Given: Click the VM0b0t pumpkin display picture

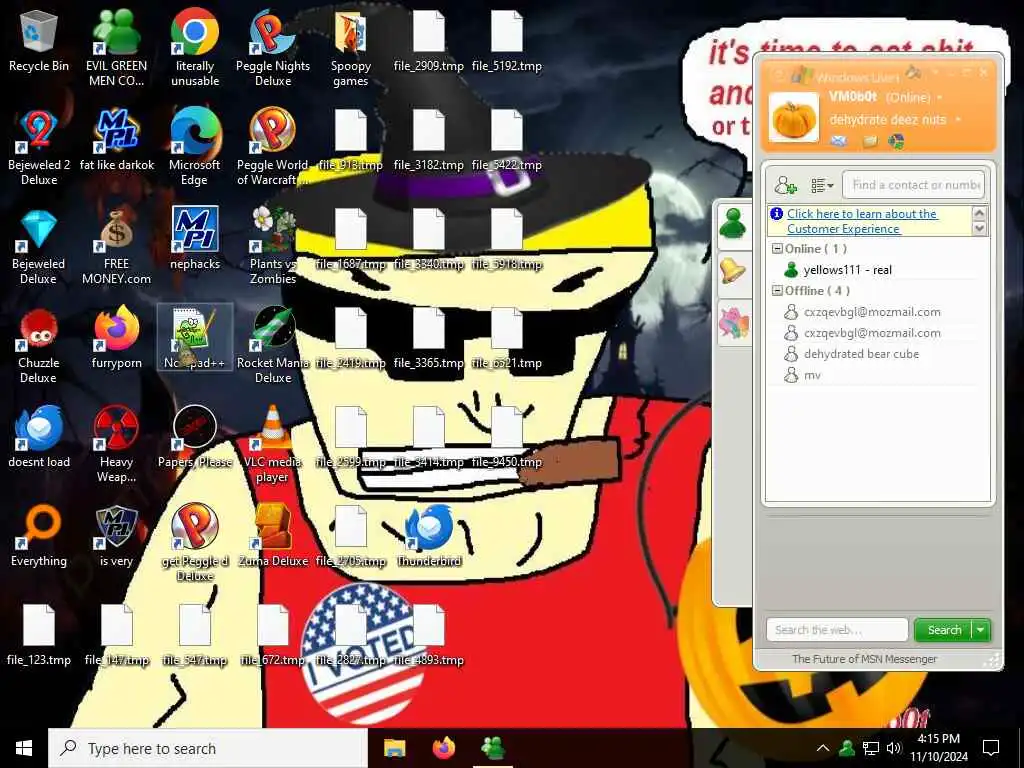Looking at the screenshot, I should (793, 118).
